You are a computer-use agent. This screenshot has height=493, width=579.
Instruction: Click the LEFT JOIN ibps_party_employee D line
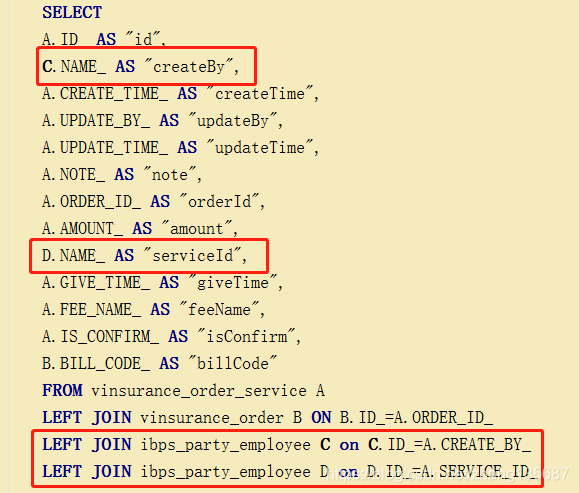290,472
